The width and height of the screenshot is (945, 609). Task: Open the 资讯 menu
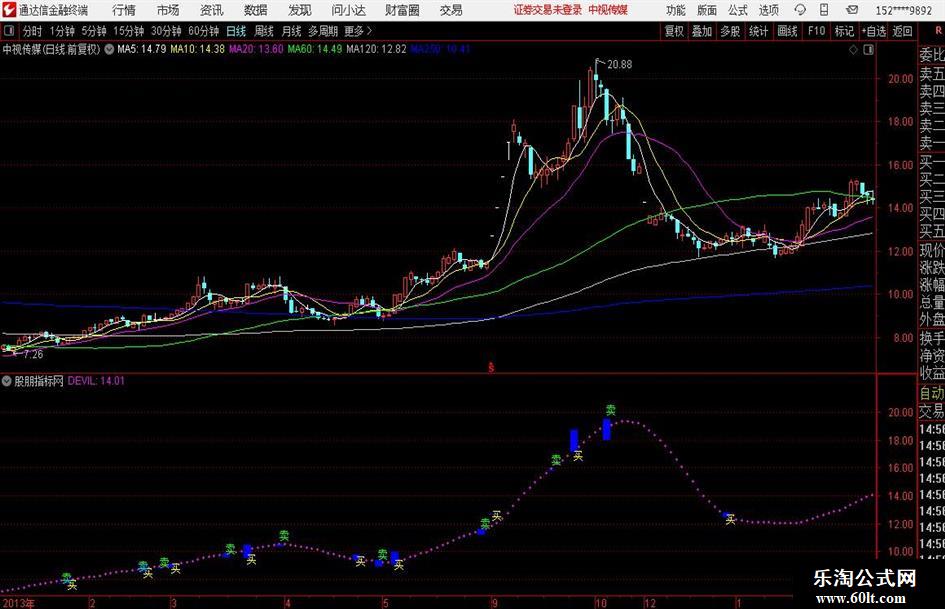coord(212,10)
